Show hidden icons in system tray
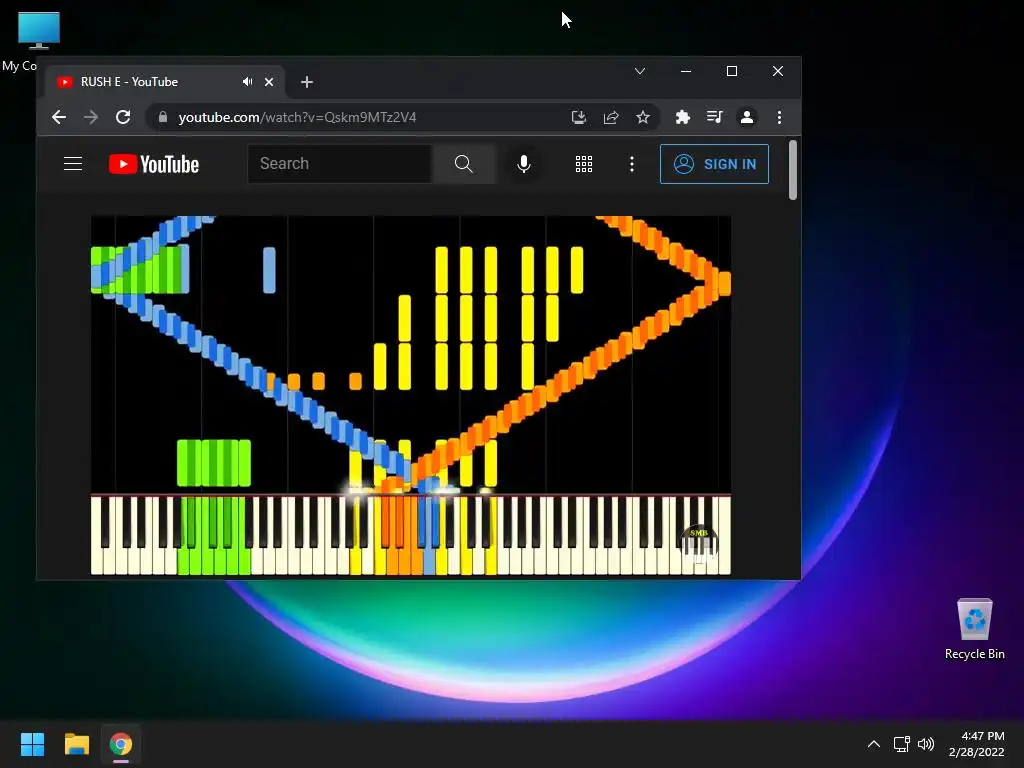Image resolution: width=1024 pixels, height=768 pixels. [x=874, y=744]
